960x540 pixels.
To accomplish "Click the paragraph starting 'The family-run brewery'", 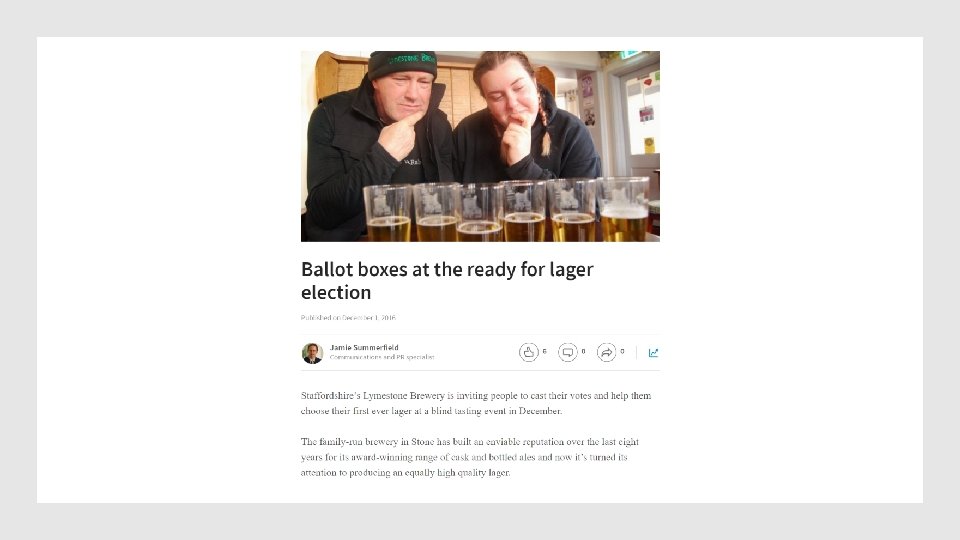I will click(x=470, y=457).
